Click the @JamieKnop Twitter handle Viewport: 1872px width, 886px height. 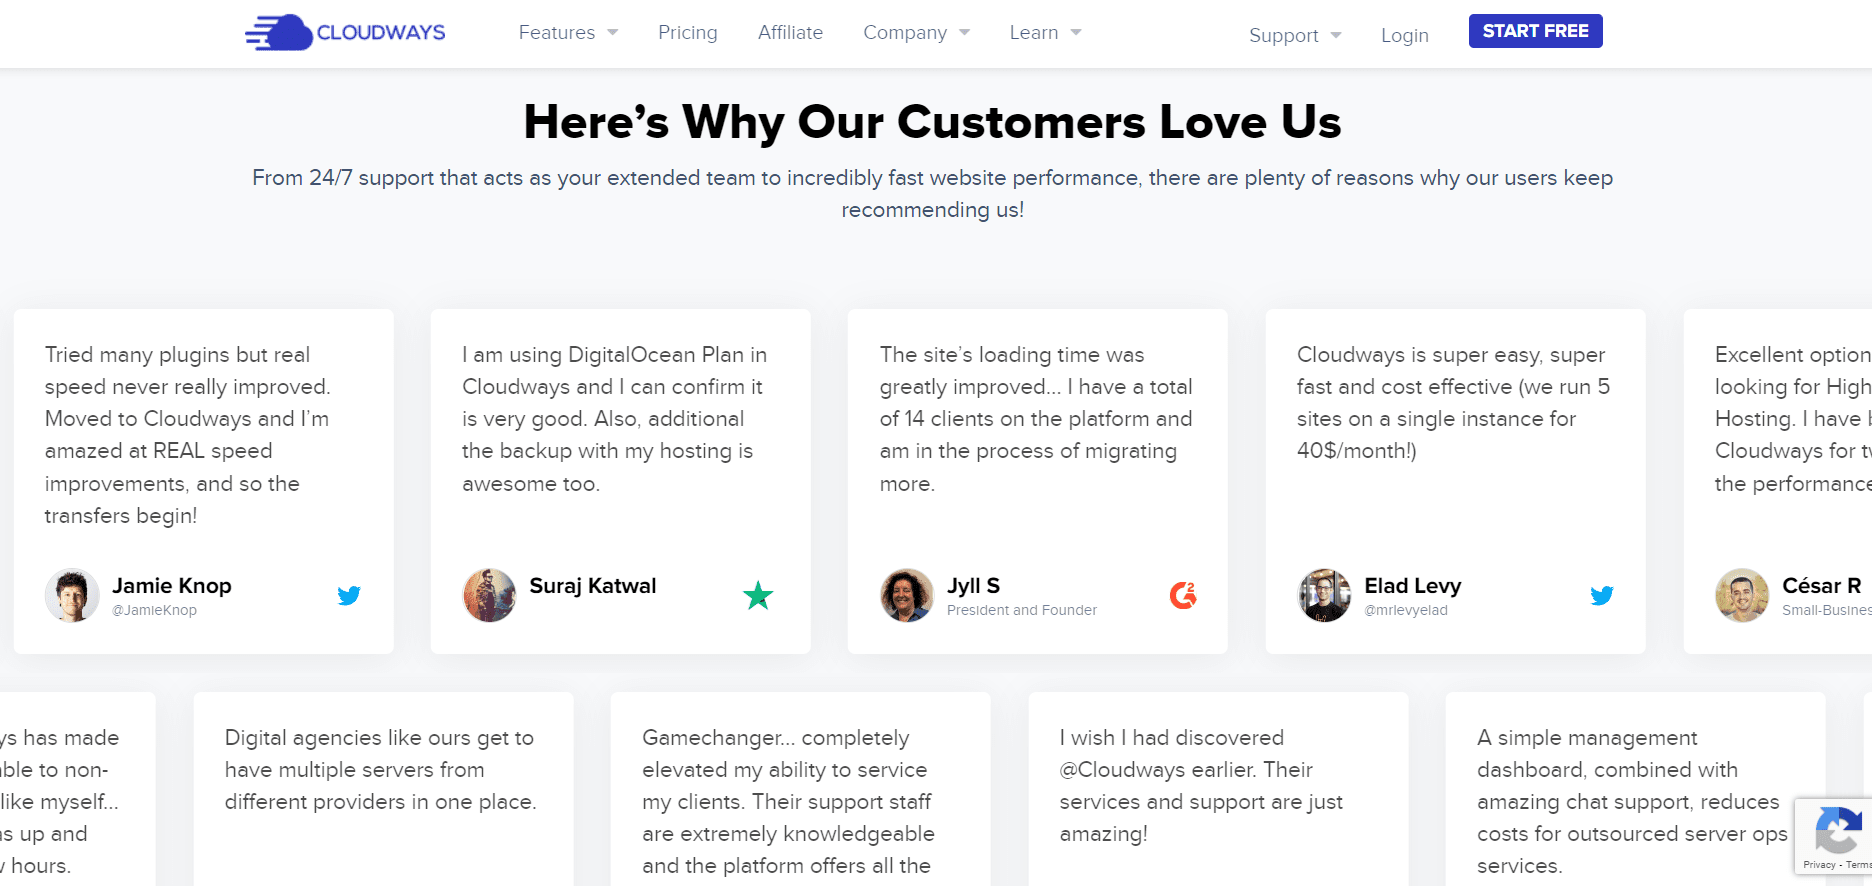pos(155,611)
